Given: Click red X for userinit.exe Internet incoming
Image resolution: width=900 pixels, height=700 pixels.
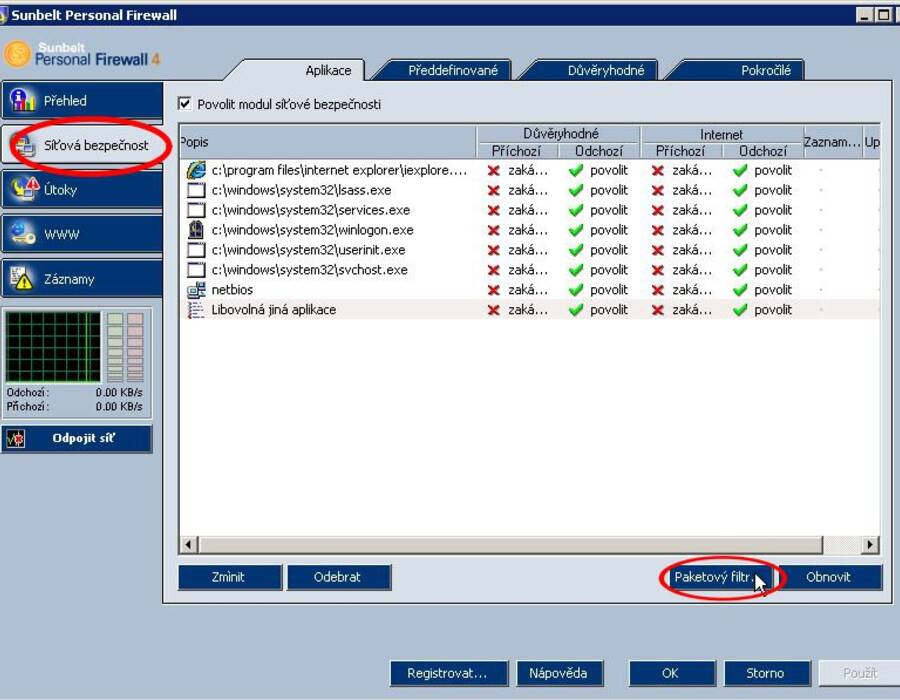Looking at the screenshot, I should [x=658, y=250].
